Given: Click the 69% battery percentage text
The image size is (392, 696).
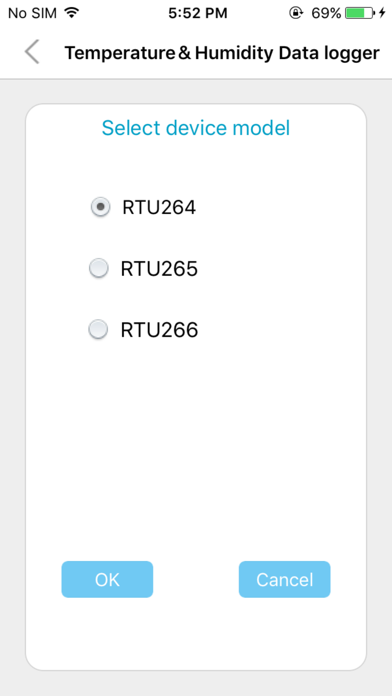Looking at the screenshot, I should [326, 13].
